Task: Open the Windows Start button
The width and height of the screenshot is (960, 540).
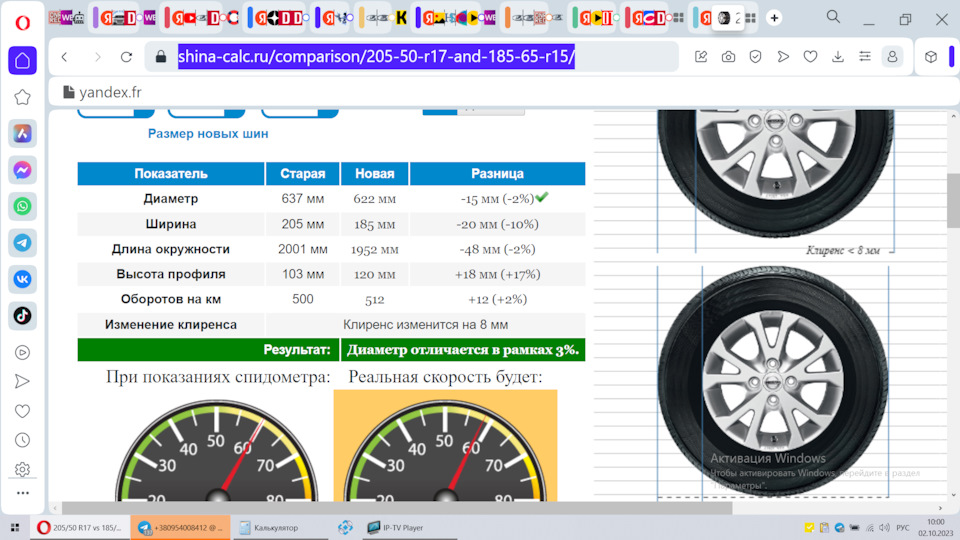Action: 15,527
